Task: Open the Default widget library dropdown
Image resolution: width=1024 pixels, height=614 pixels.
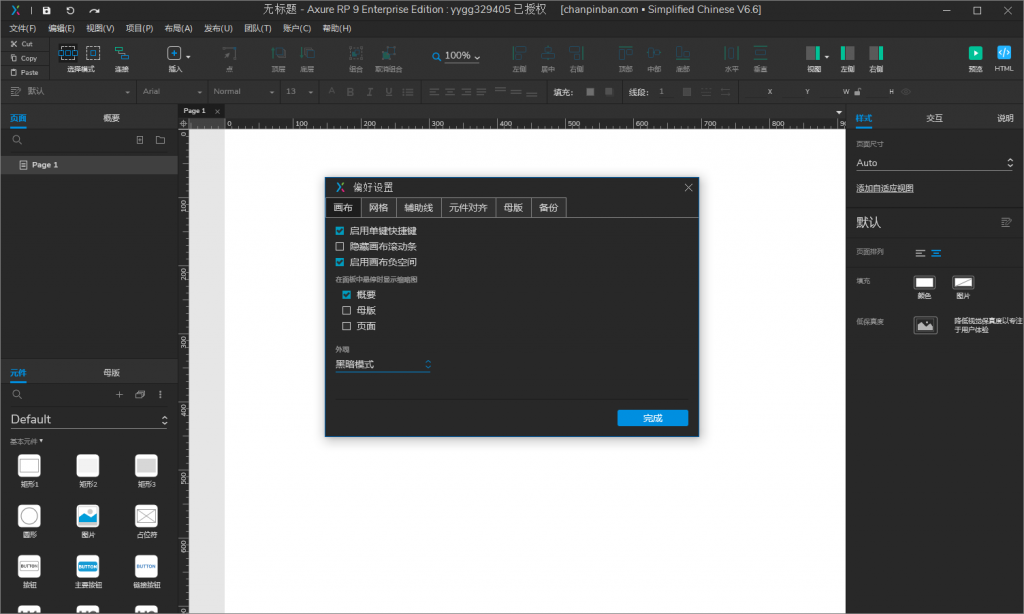Action: coord(88,420)
